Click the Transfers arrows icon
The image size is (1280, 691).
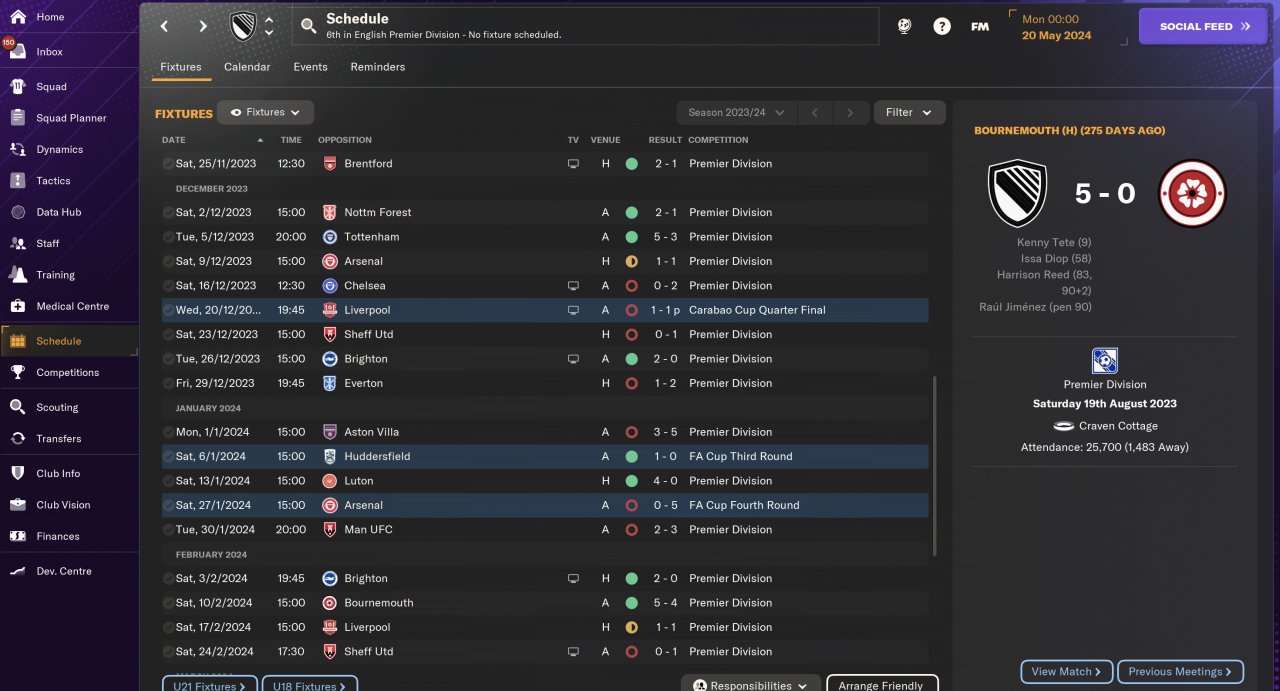pos(17,438)
